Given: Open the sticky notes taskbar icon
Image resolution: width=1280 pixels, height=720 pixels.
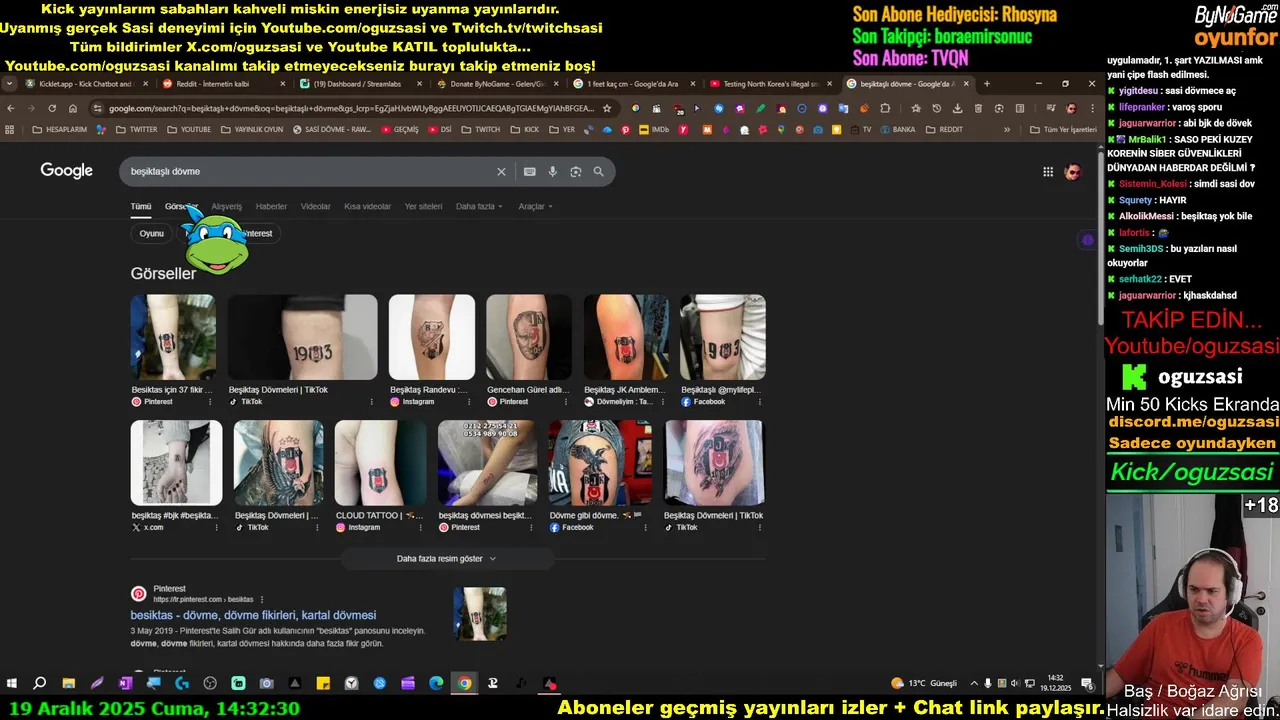Looking at the screenshot, I should click(x=323, y=683).
